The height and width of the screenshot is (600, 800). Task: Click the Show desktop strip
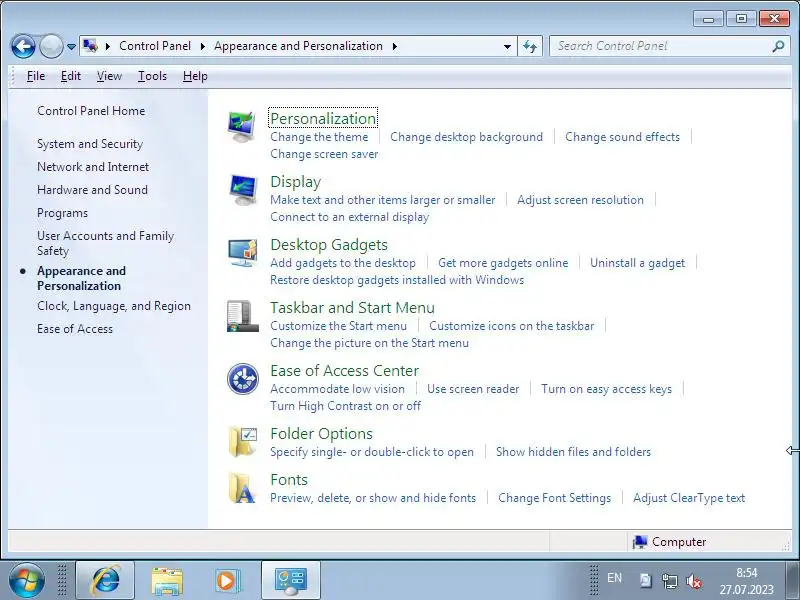pyautogui.click(x=792, y=580)
